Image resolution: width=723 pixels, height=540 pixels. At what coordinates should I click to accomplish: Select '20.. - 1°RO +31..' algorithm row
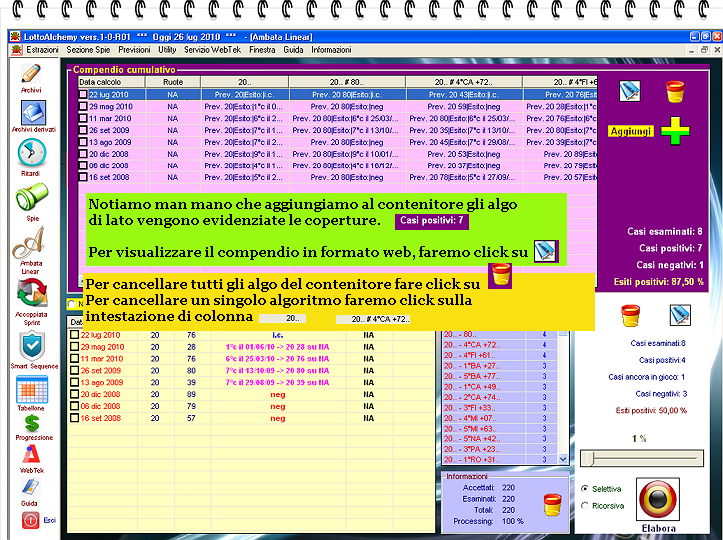(x=500, y=460)
